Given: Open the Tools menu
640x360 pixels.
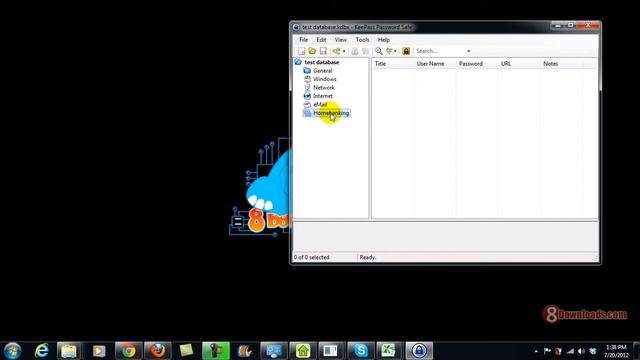Looking at the screenshot, I should (362, 40).
